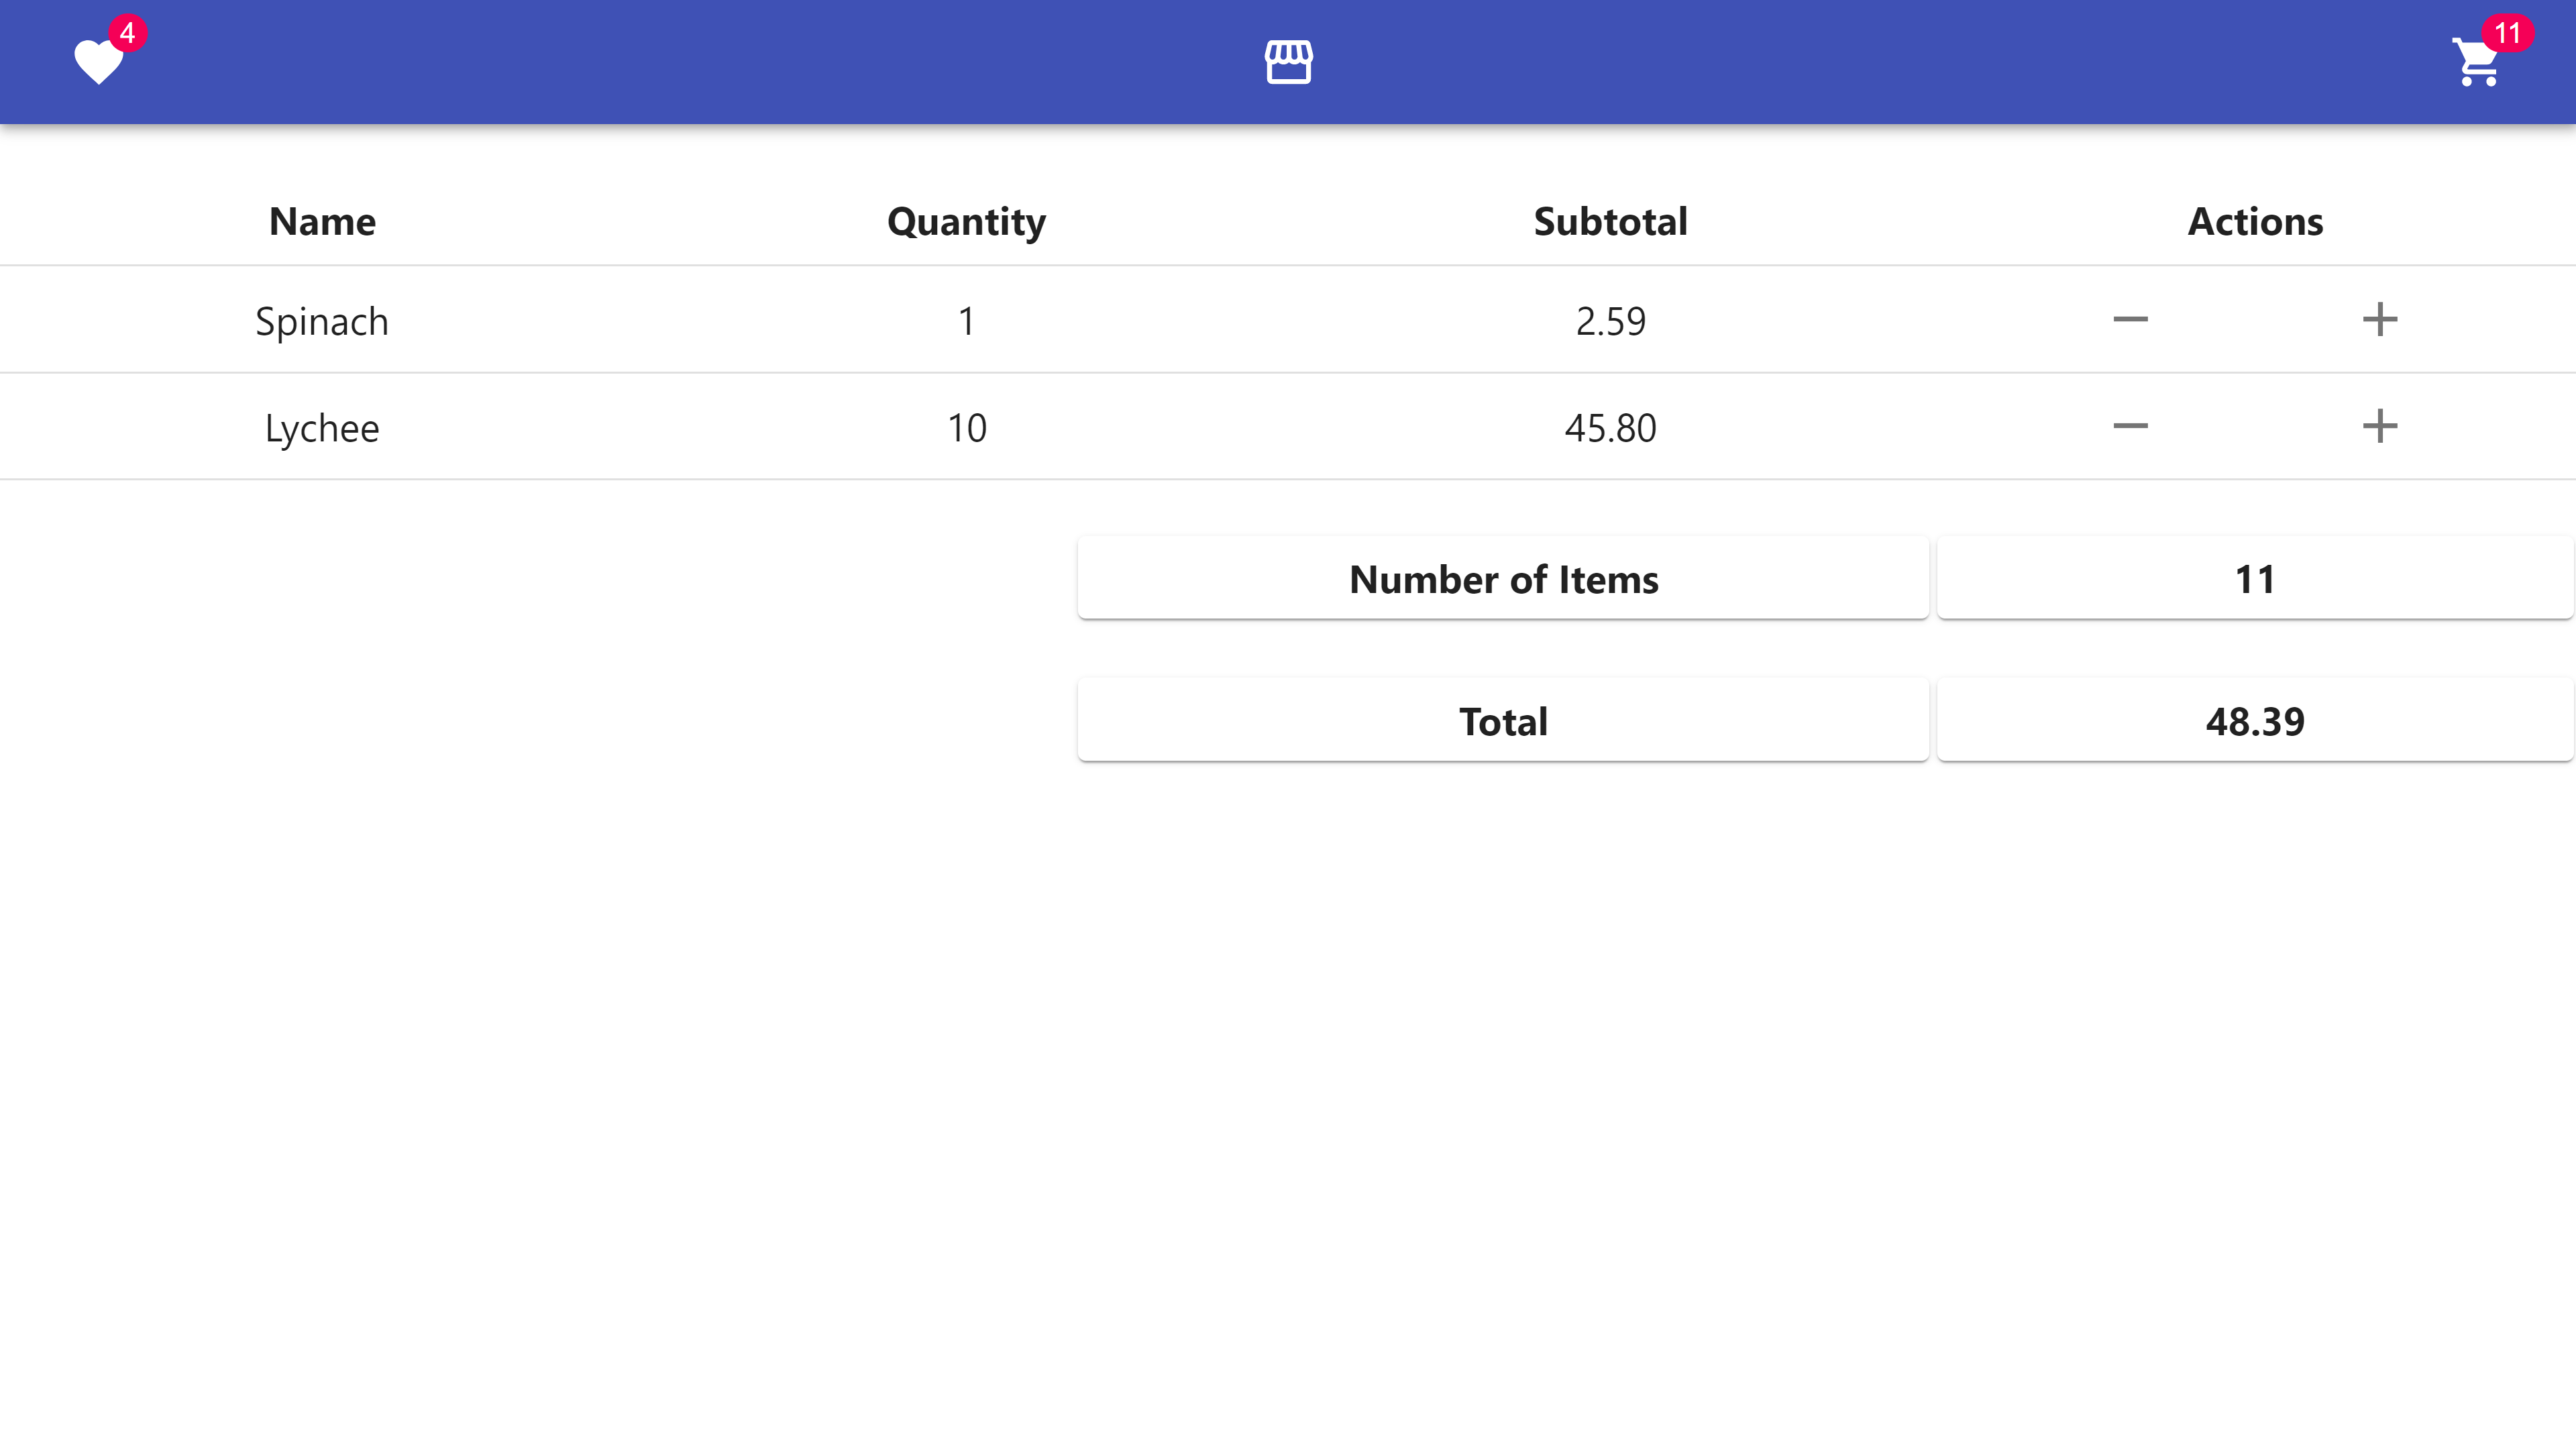Viewport: 2576px width, 1449px height.
Task: Select the Subtotal column header
Action: click(1610, 221)
